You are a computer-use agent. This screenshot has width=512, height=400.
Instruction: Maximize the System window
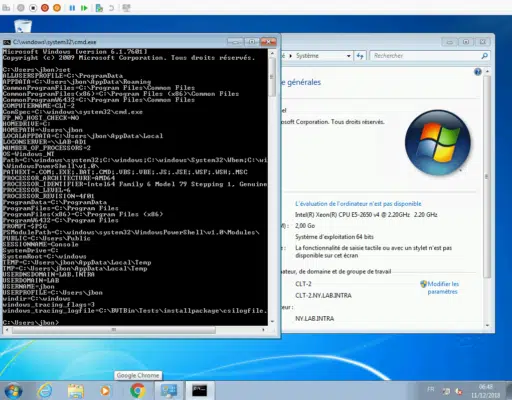coord(466,42)
